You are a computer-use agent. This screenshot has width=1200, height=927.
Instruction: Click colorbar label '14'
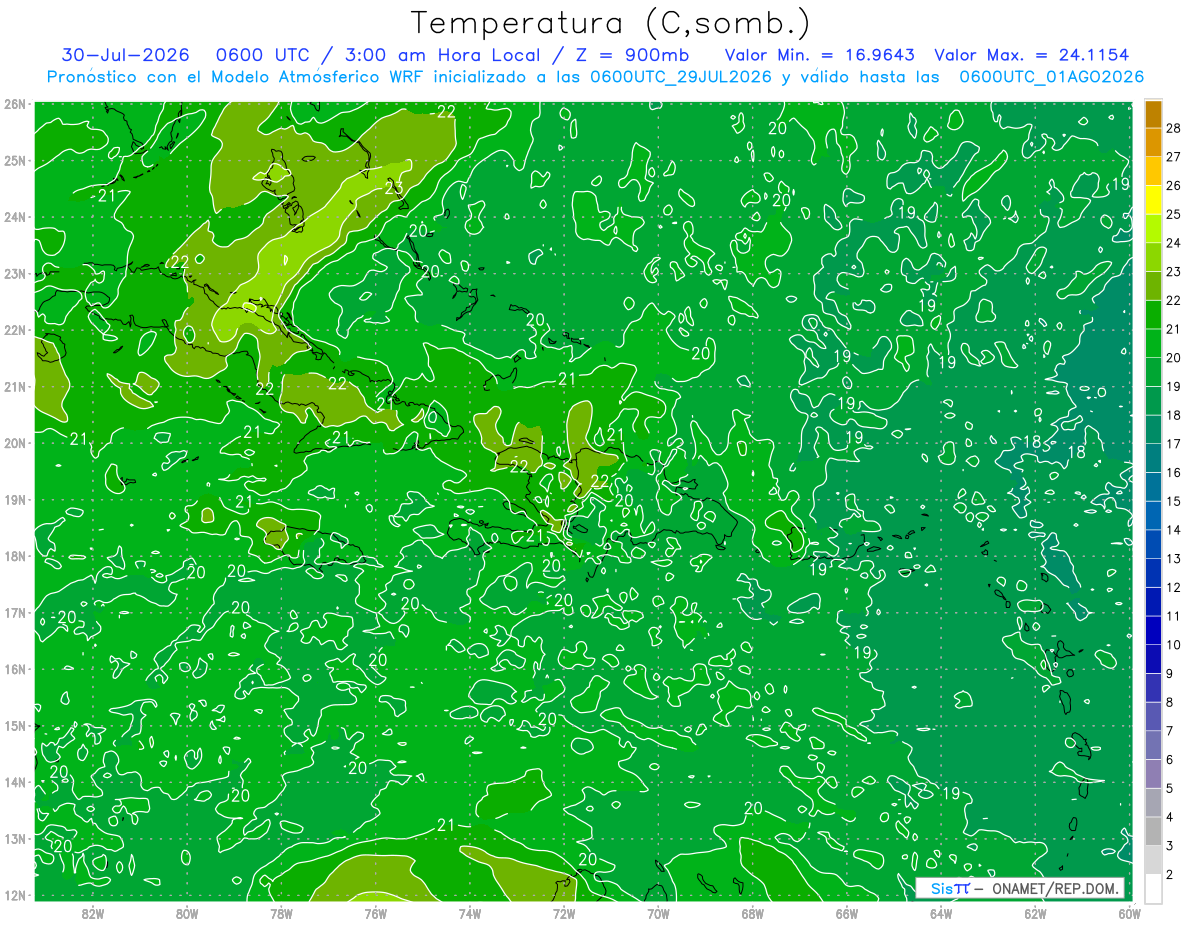click(x=1174, y=530)
